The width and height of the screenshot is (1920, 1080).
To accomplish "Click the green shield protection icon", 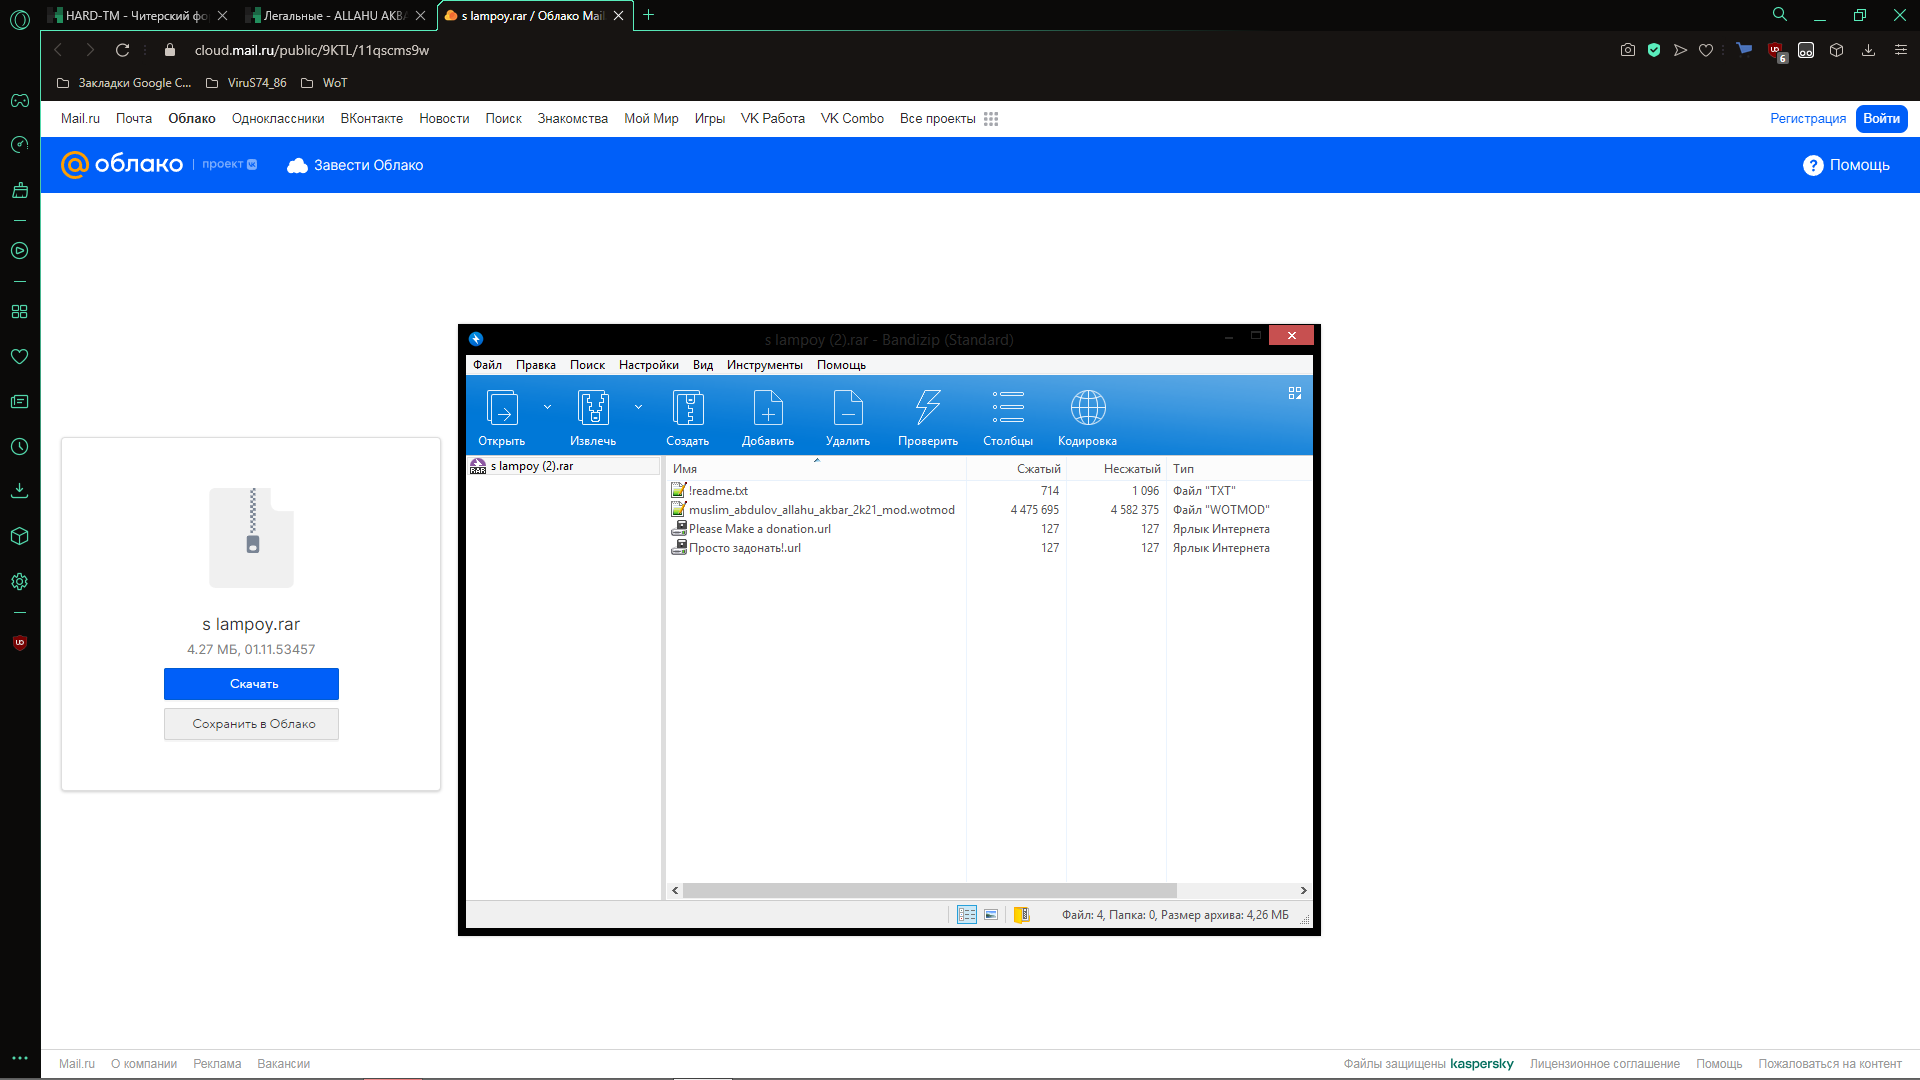I will (x=1654, y=50).
